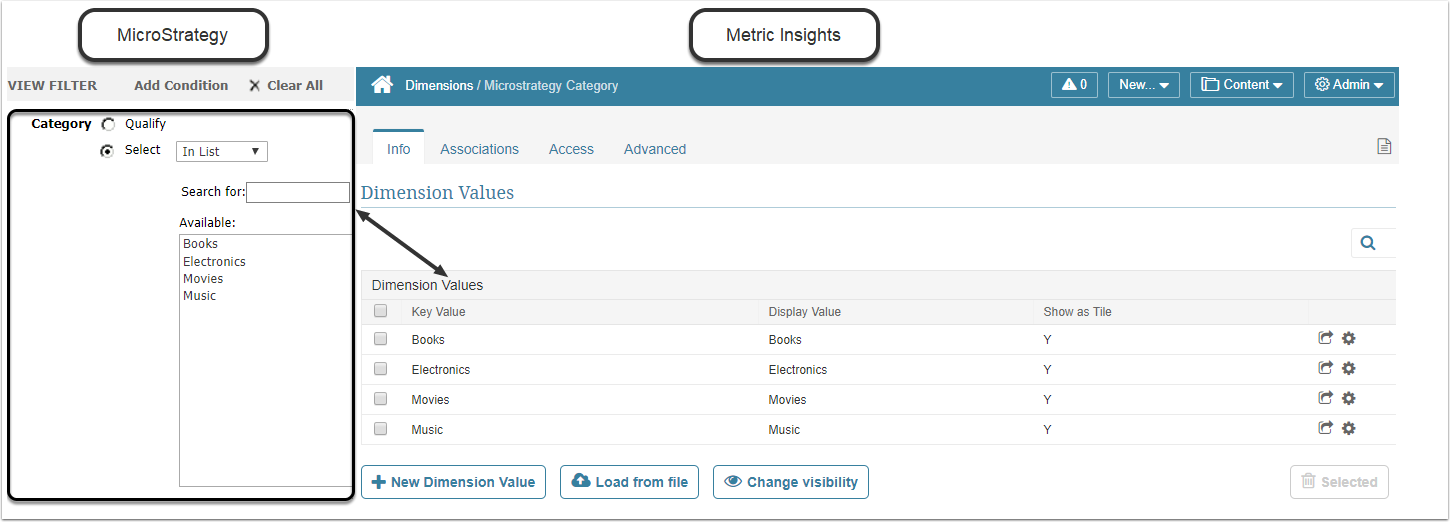Switch to the Info tab

coord(399,148)
